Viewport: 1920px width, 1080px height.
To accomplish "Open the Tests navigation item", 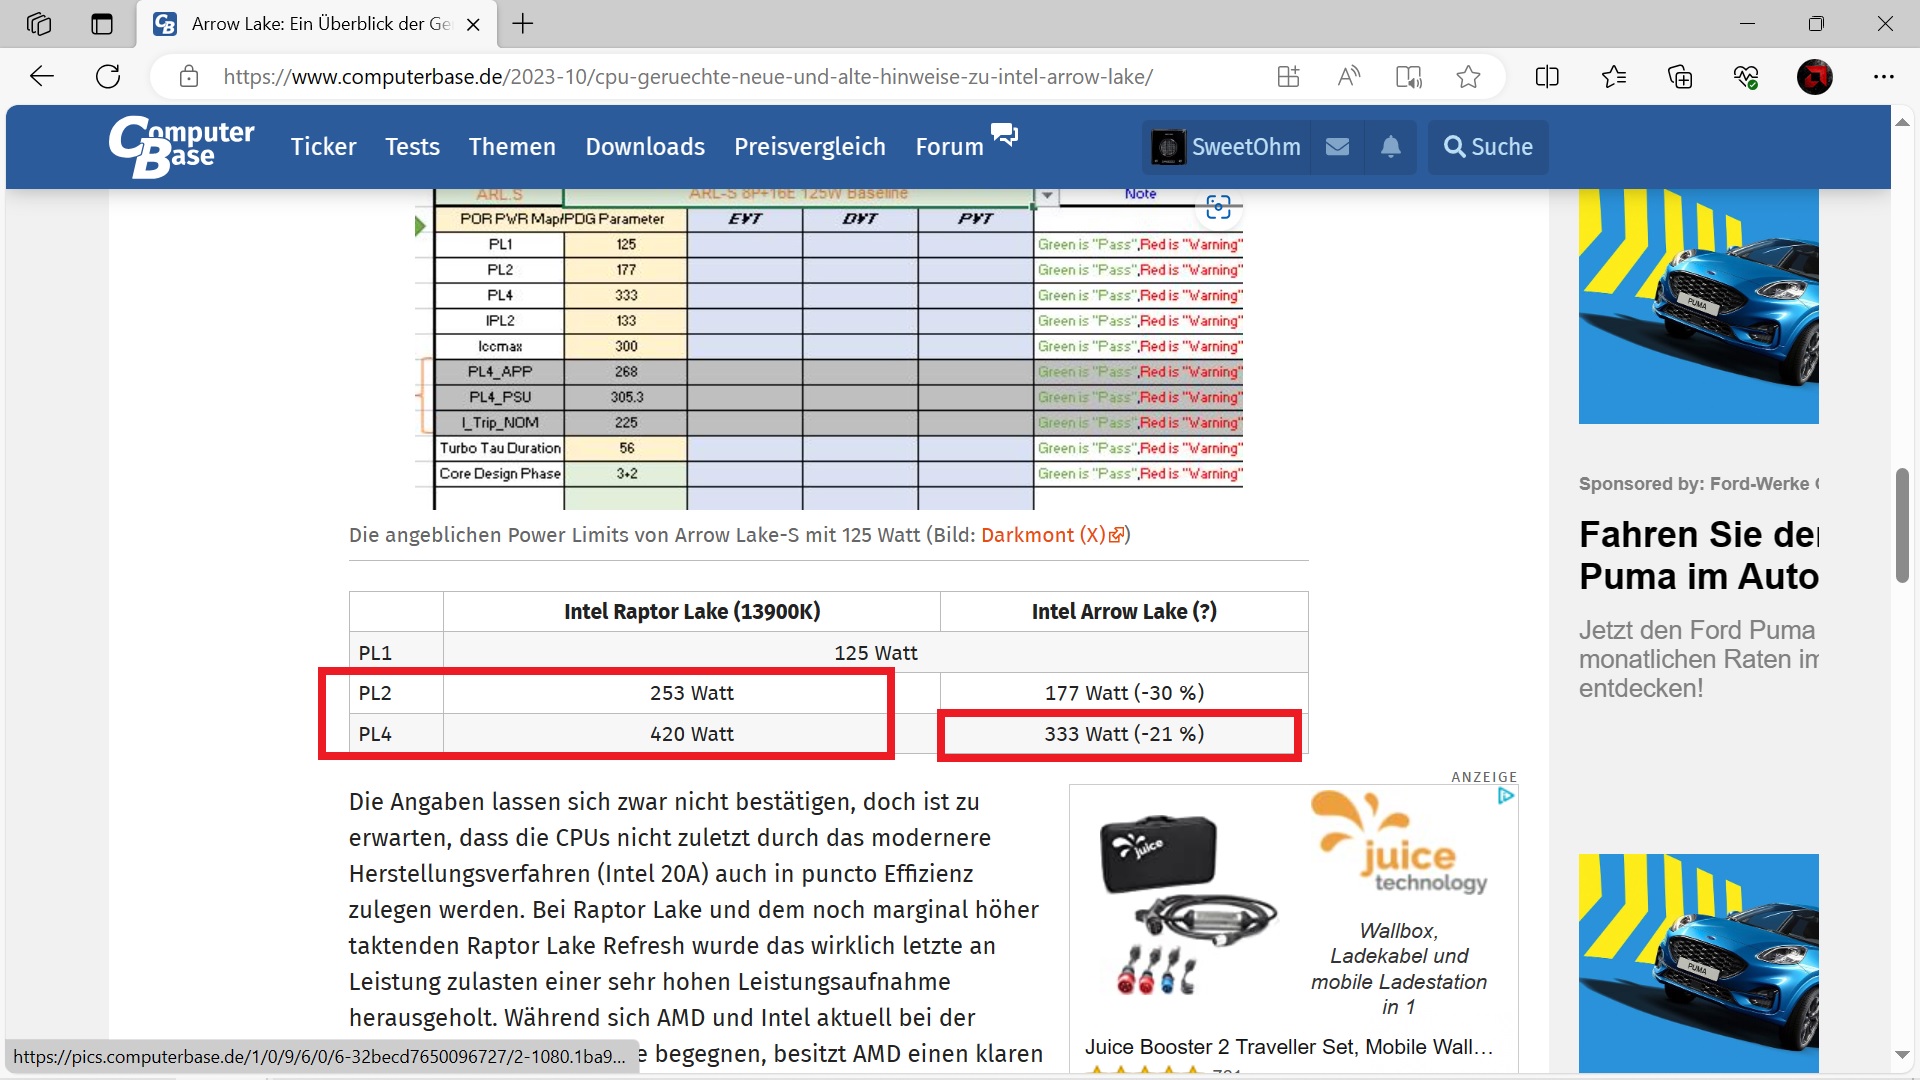I will coord(412,147).
